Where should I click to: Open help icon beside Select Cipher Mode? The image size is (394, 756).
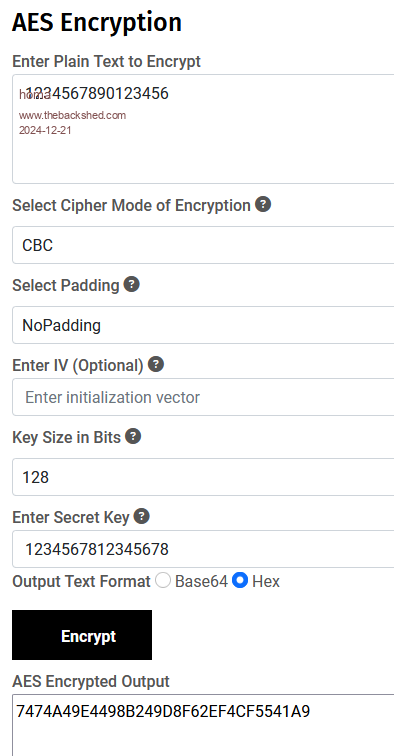[263, 204]
